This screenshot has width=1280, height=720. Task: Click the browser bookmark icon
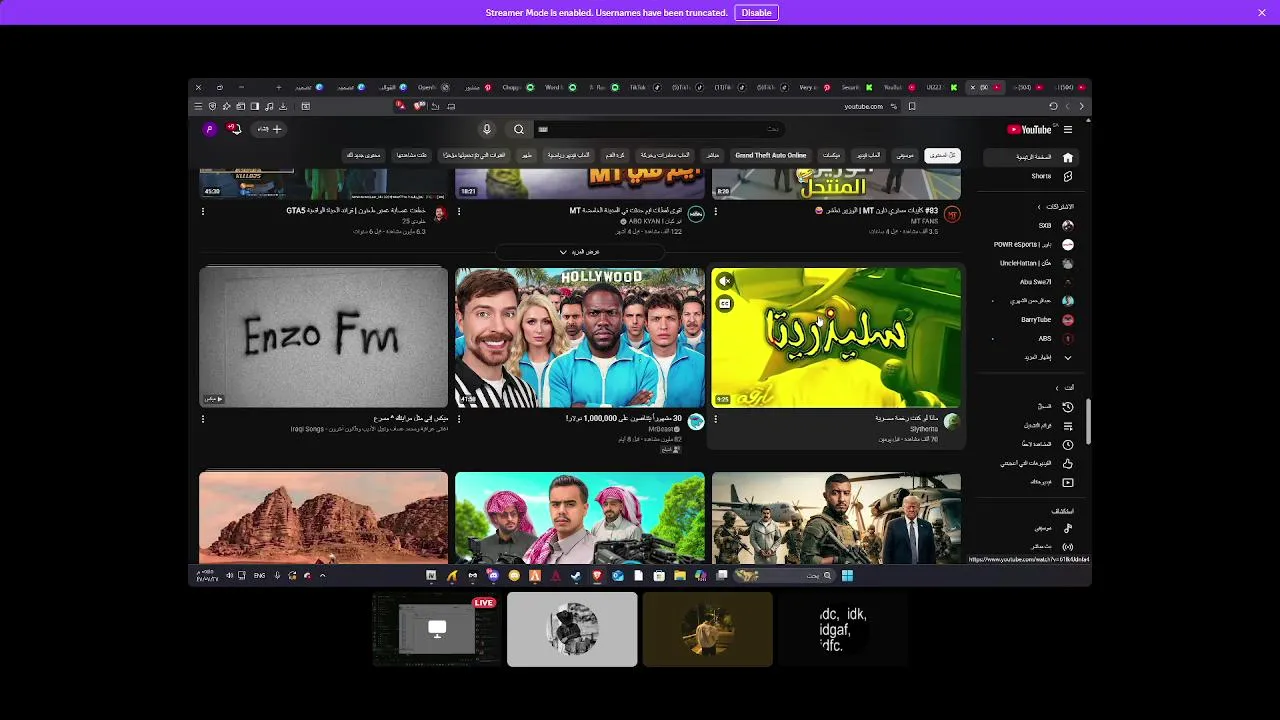912,106
